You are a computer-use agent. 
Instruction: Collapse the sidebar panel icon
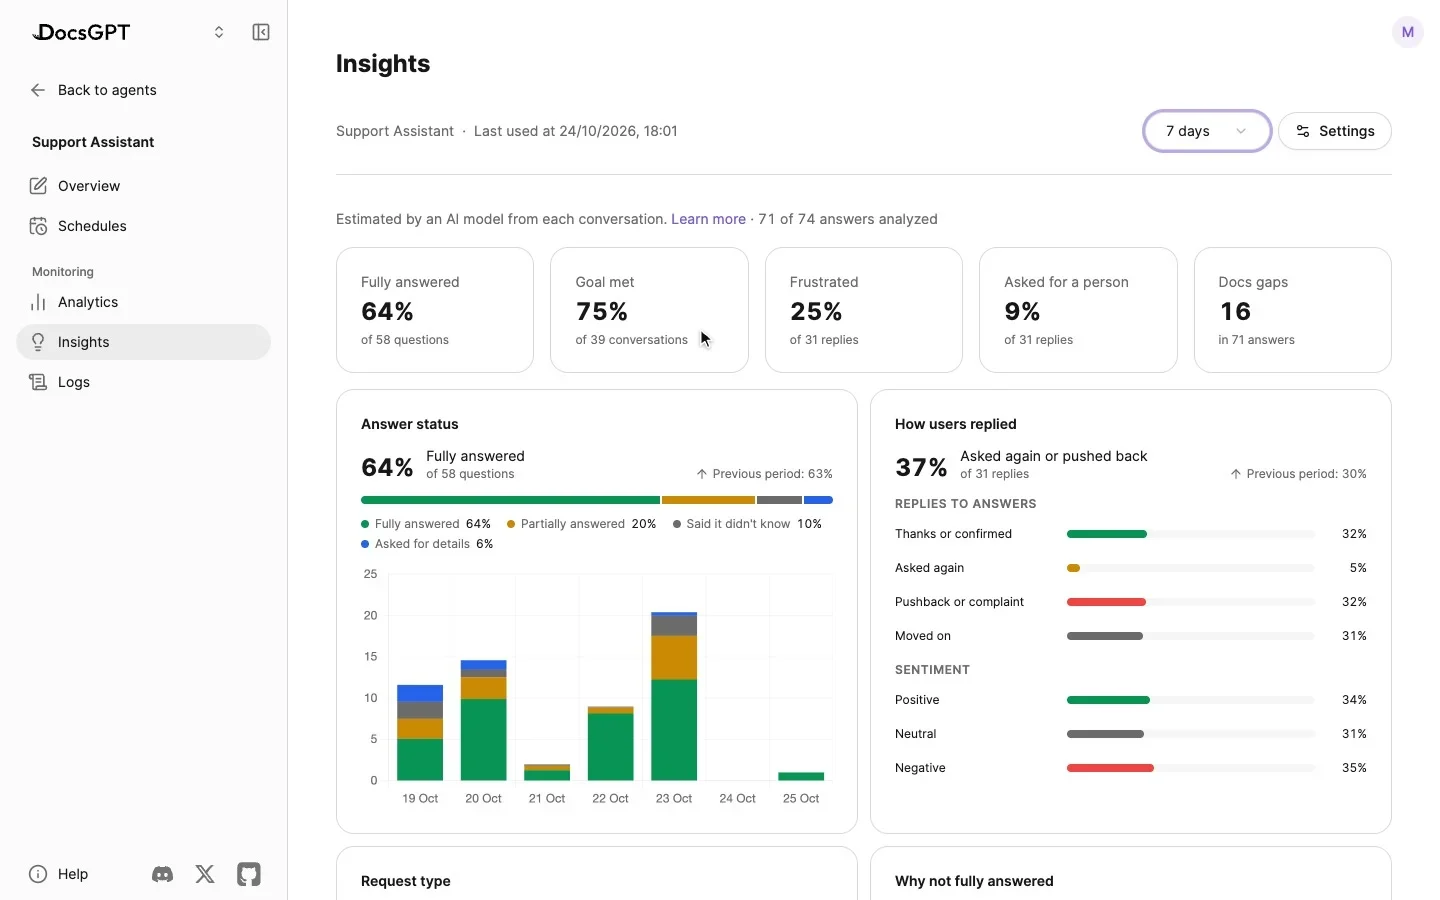(261, 32)
